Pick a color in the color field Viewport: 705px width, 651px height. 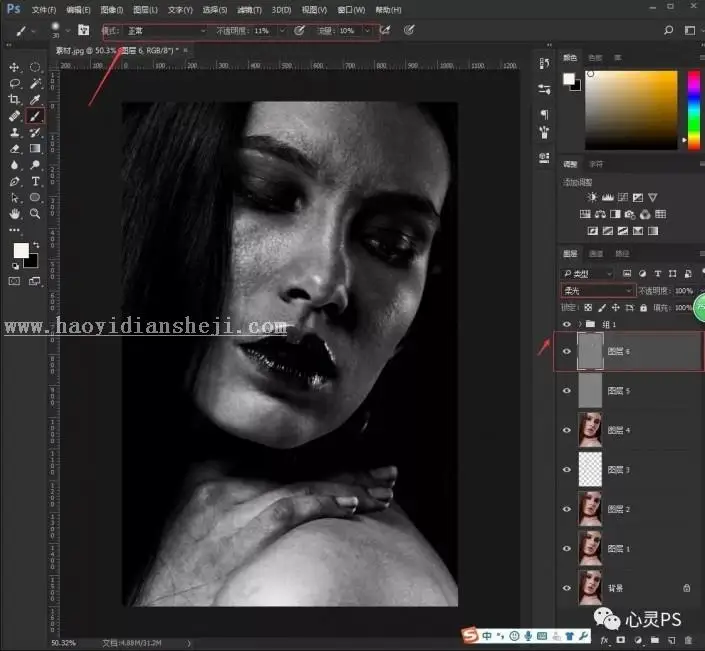631,110
